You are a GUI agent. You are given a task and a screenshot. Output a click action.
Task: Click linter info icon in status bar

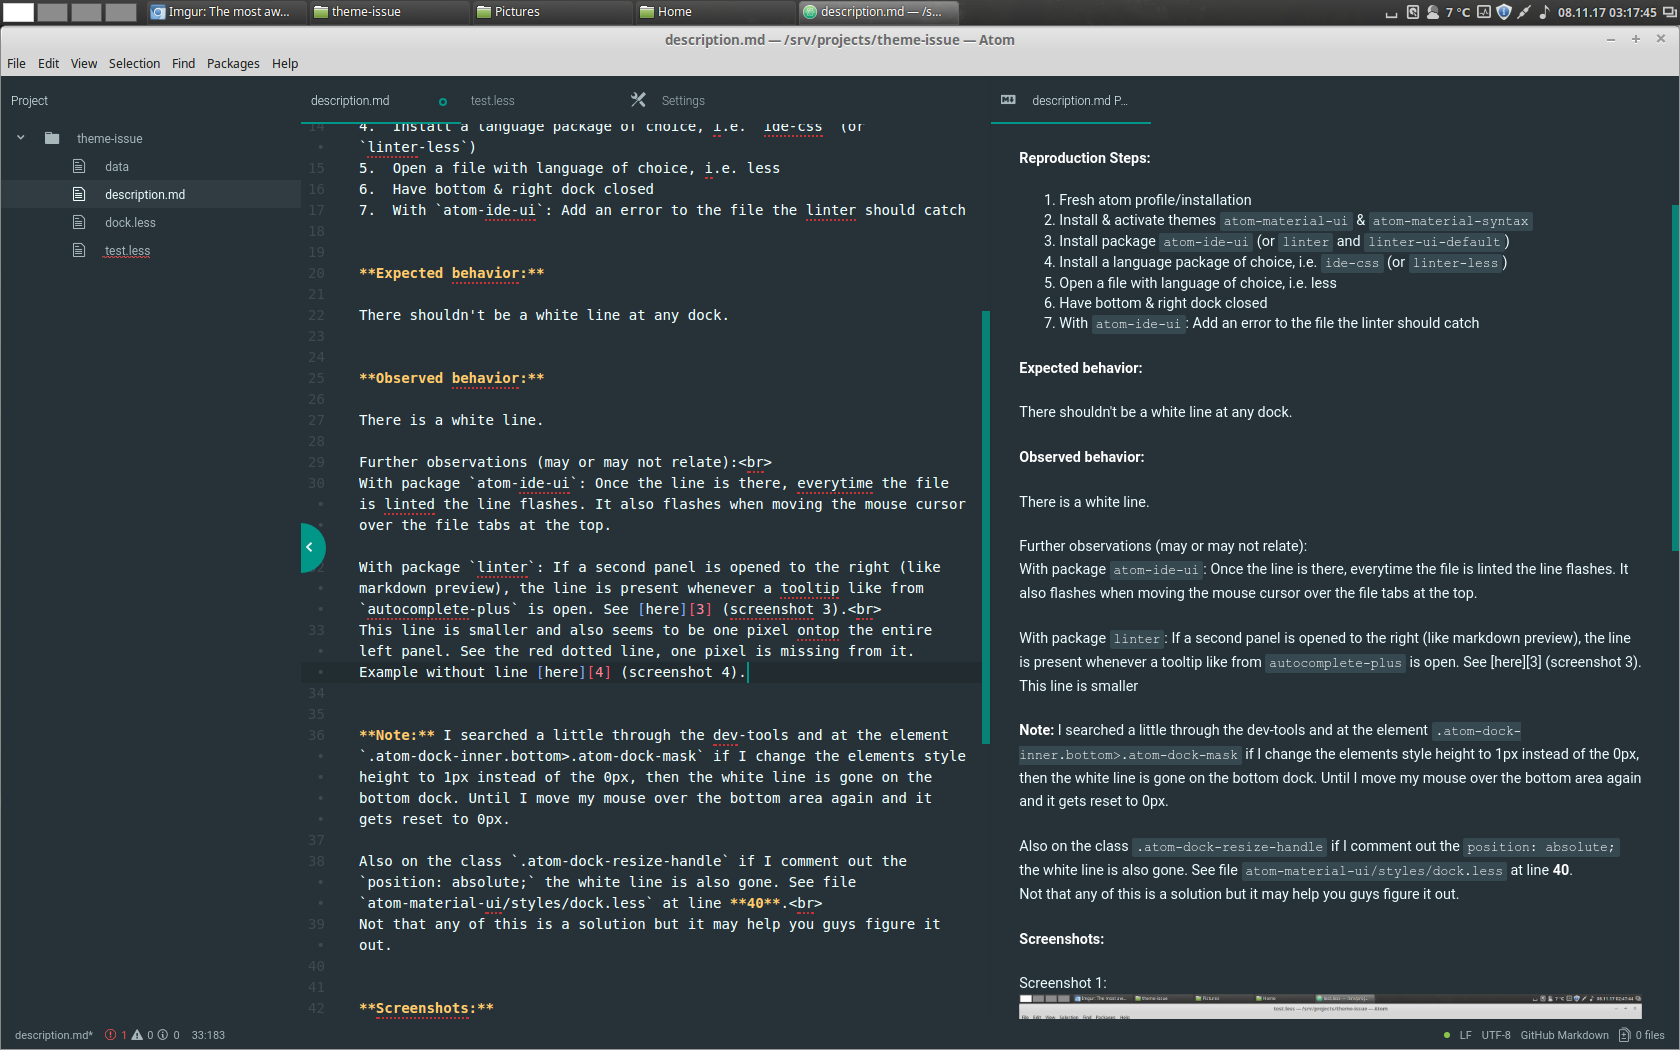click(163, 1035)
